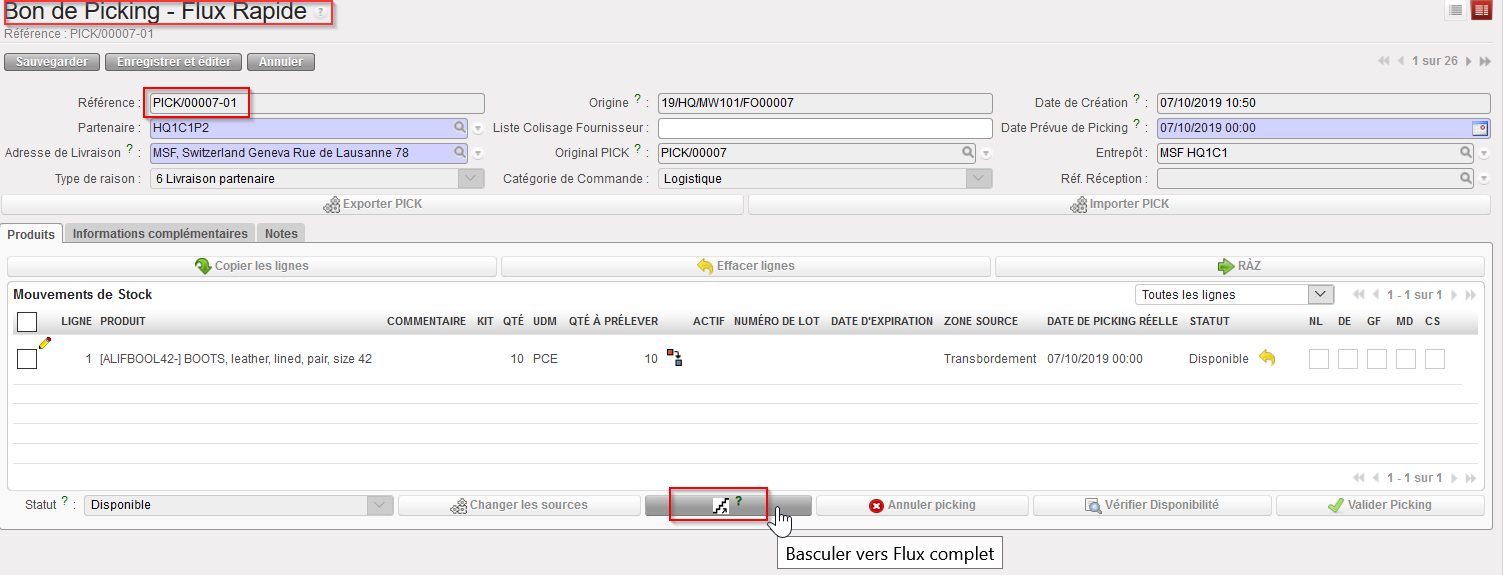Click Basculer vers Flux complet button
Screen dimensions: 1503x575
(x=727, y=505)
